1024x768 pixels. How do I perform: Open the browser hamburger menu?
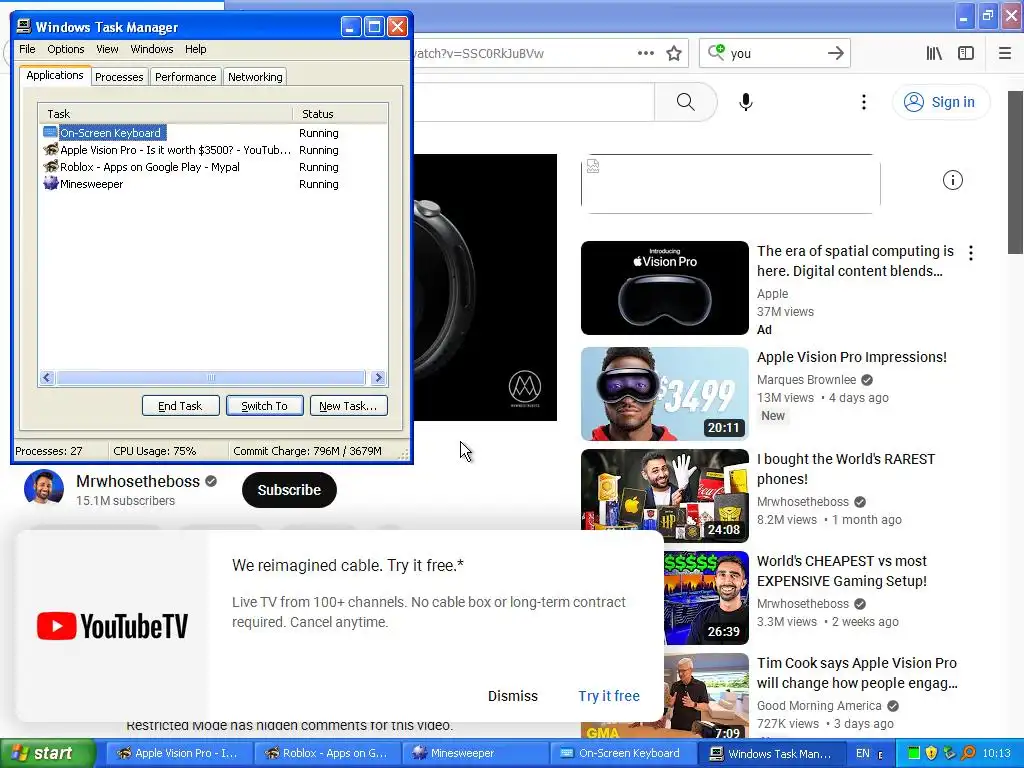(x=1005, y=53)
